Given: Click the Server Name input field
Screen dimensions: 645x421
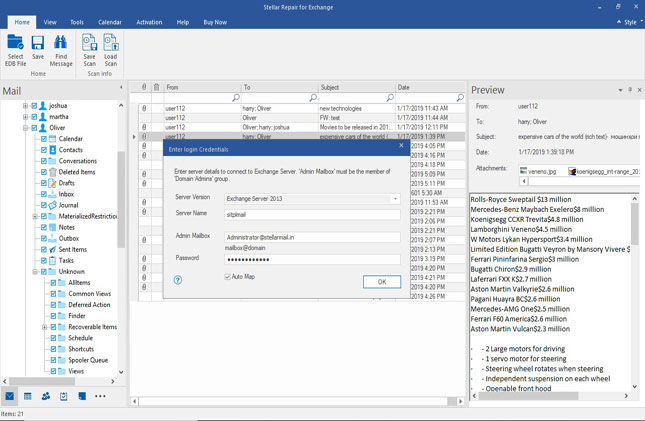Looking at the screenshot, I should click(x=312, y=214).
